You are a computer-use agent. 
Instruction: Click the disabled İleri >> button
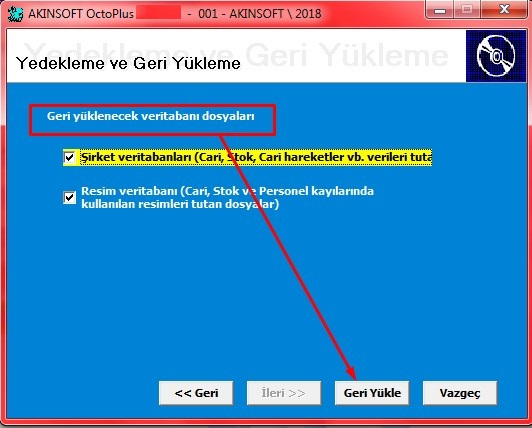pos(284,393)
